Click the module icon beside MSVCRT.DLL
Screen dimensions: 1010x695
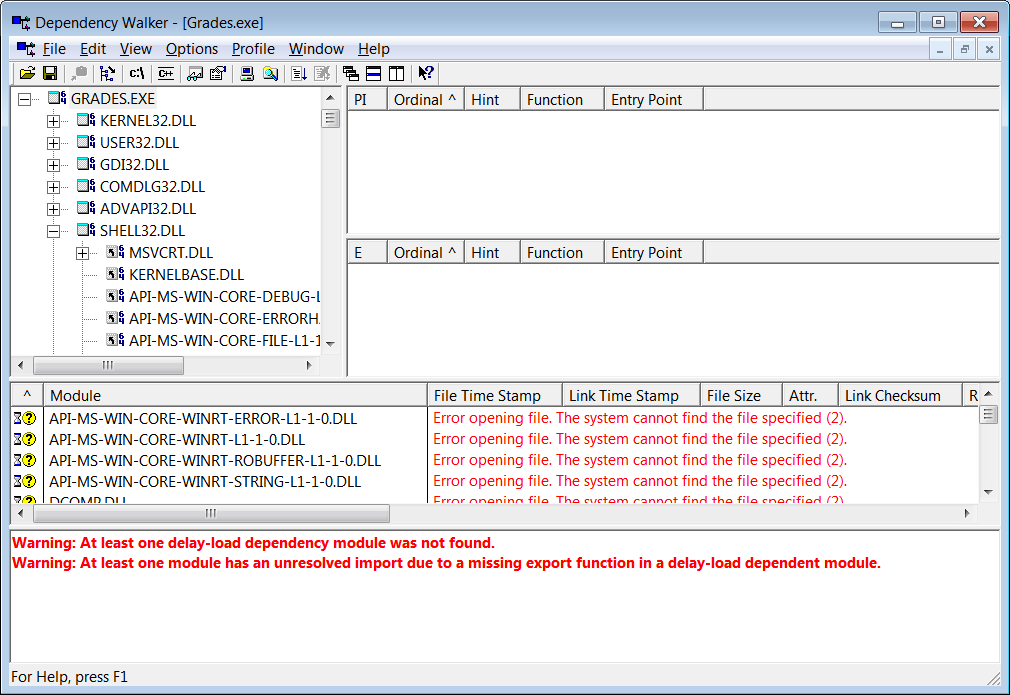tap(115, 252)
